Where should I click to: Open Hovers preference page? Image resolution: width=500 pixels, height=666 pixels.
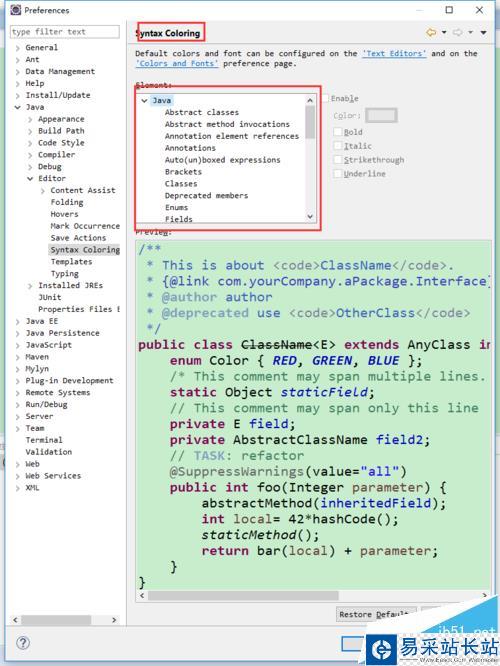pyautogui.click(x=64, y=214)
